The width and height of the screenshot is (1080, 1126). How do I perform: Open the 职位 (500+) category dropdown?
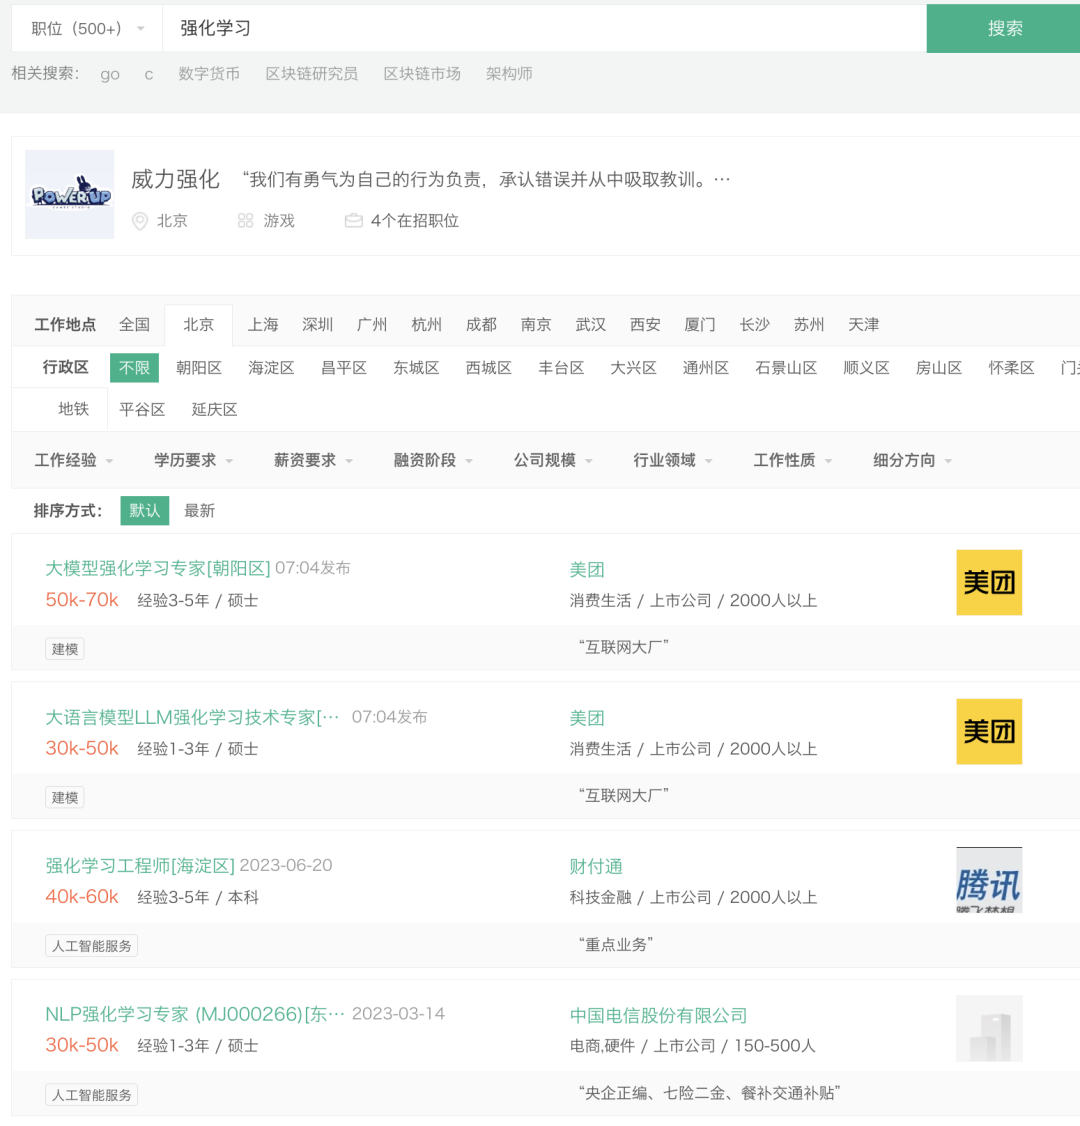pyautogui.click(x=87, y=29)
